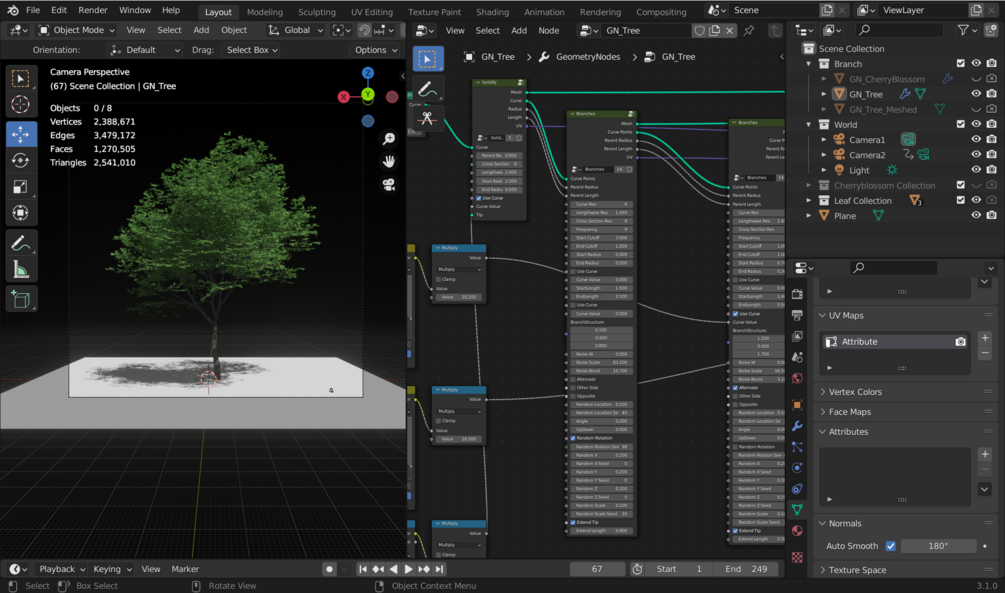The width and height of the screenshot is (1005, 593).
Task: Activate the Transform tool
Action: pyautogui.click(x=21, y=213)
